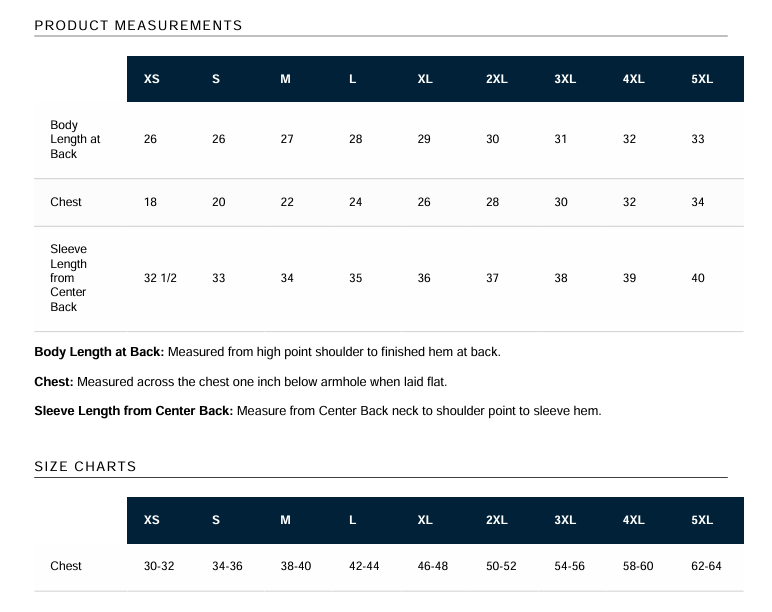This screenshot has height=612, width=772.
Task: Select the chest value 18 for XS
Action: (x=150, y=202)
